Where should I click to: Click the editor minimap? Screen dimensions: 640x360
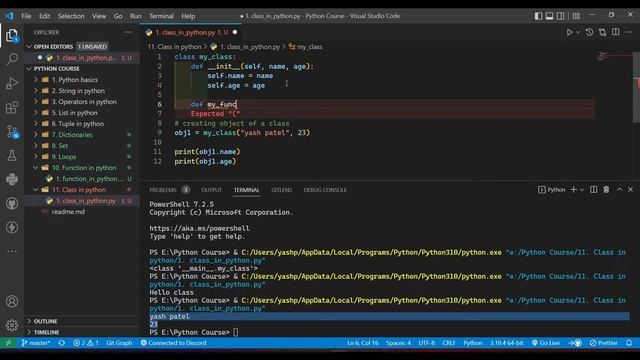point(613,56)
